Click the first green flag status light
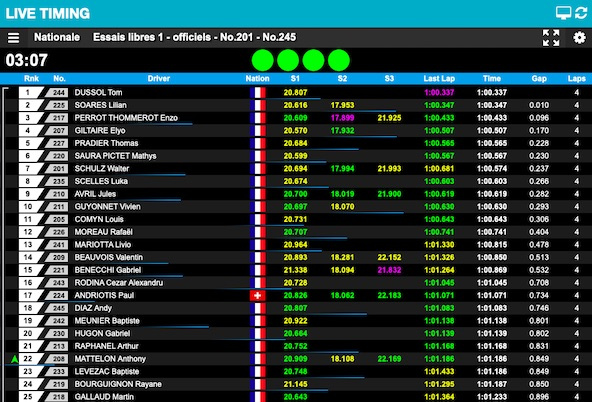 tap(262, 60)
